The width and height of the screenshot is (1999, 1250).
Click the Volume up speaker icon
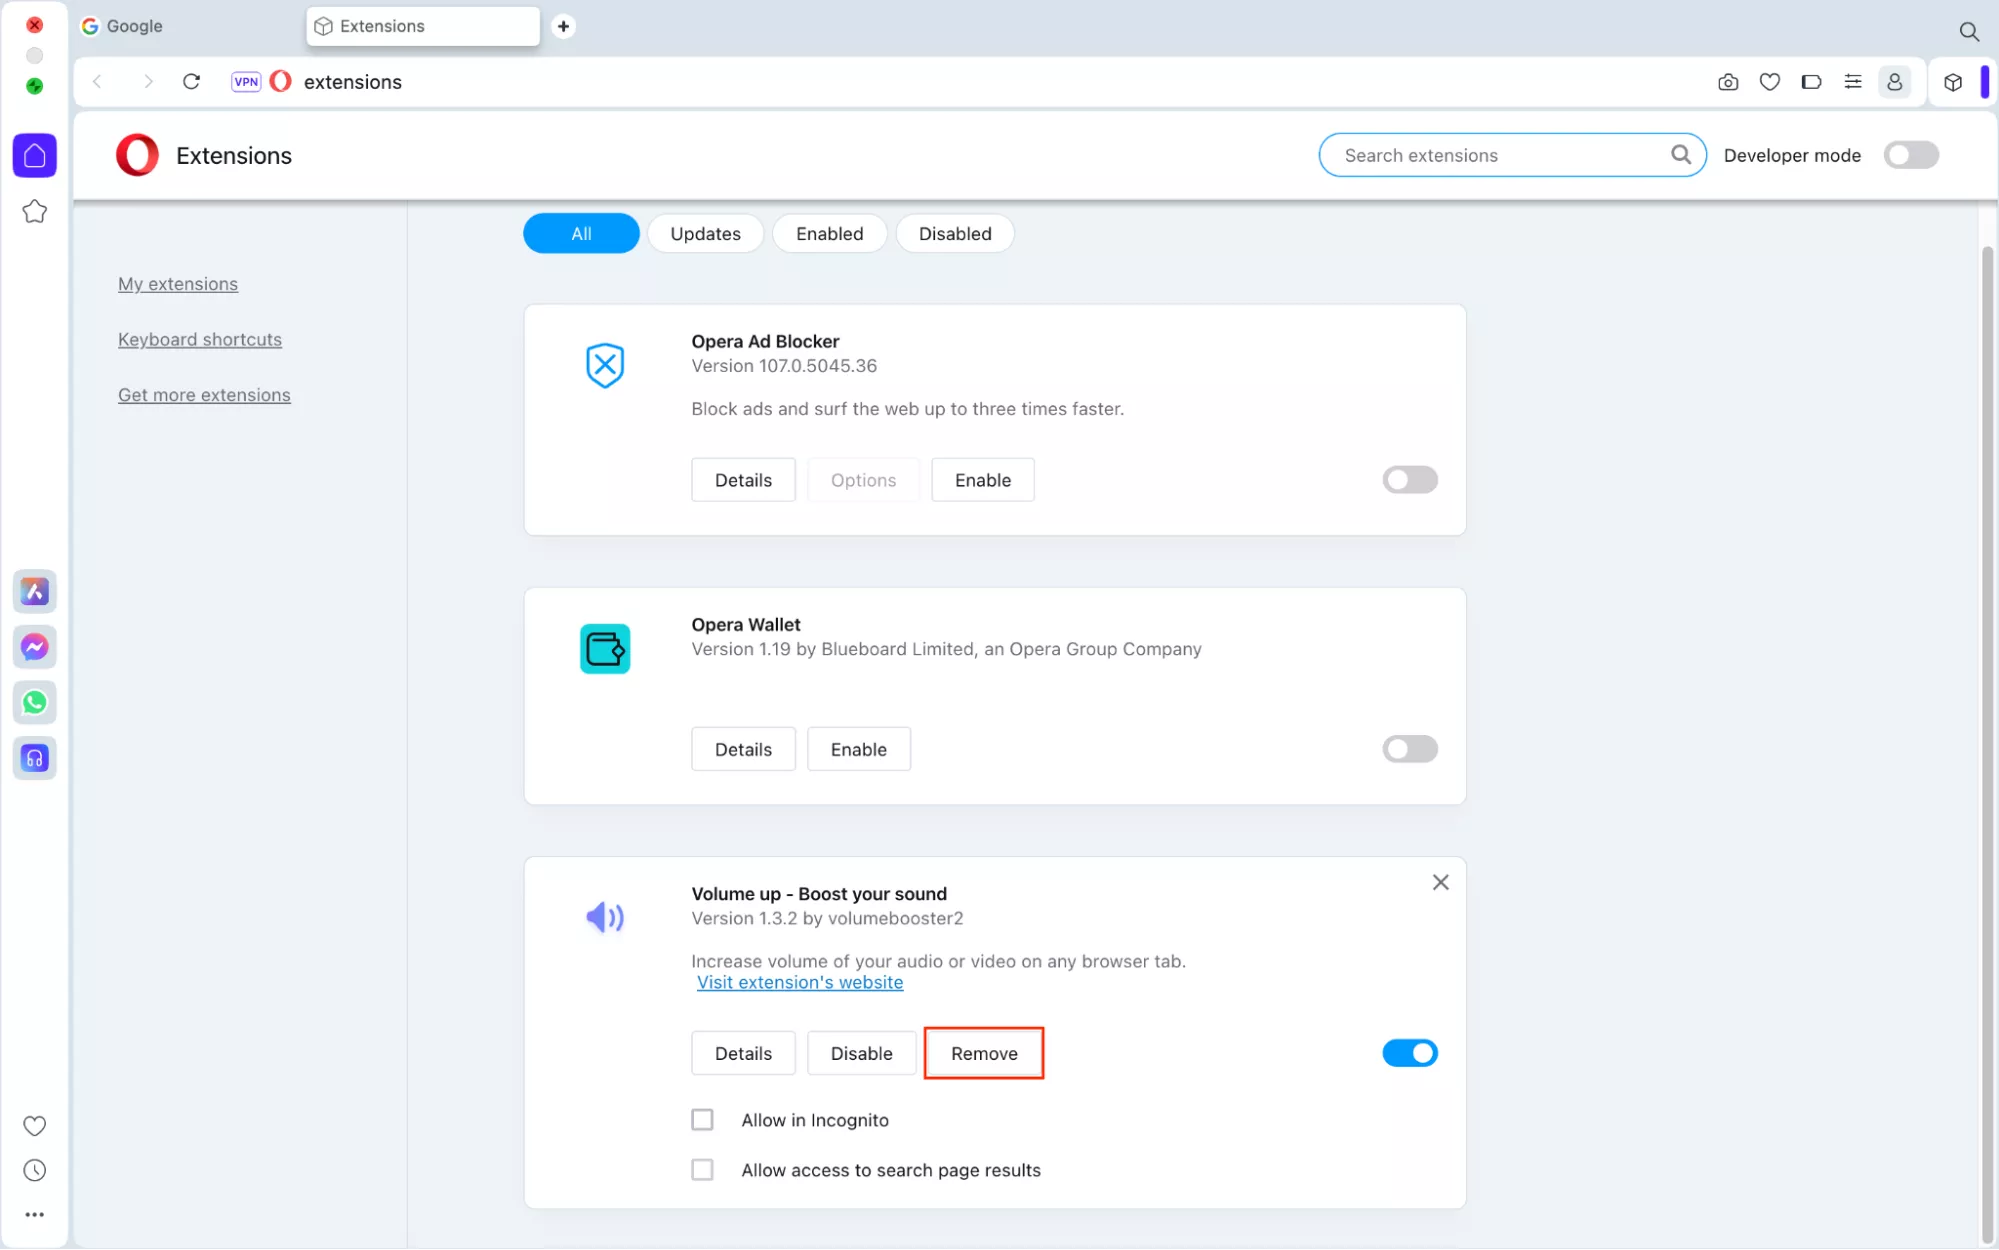[x=605, y=917]
